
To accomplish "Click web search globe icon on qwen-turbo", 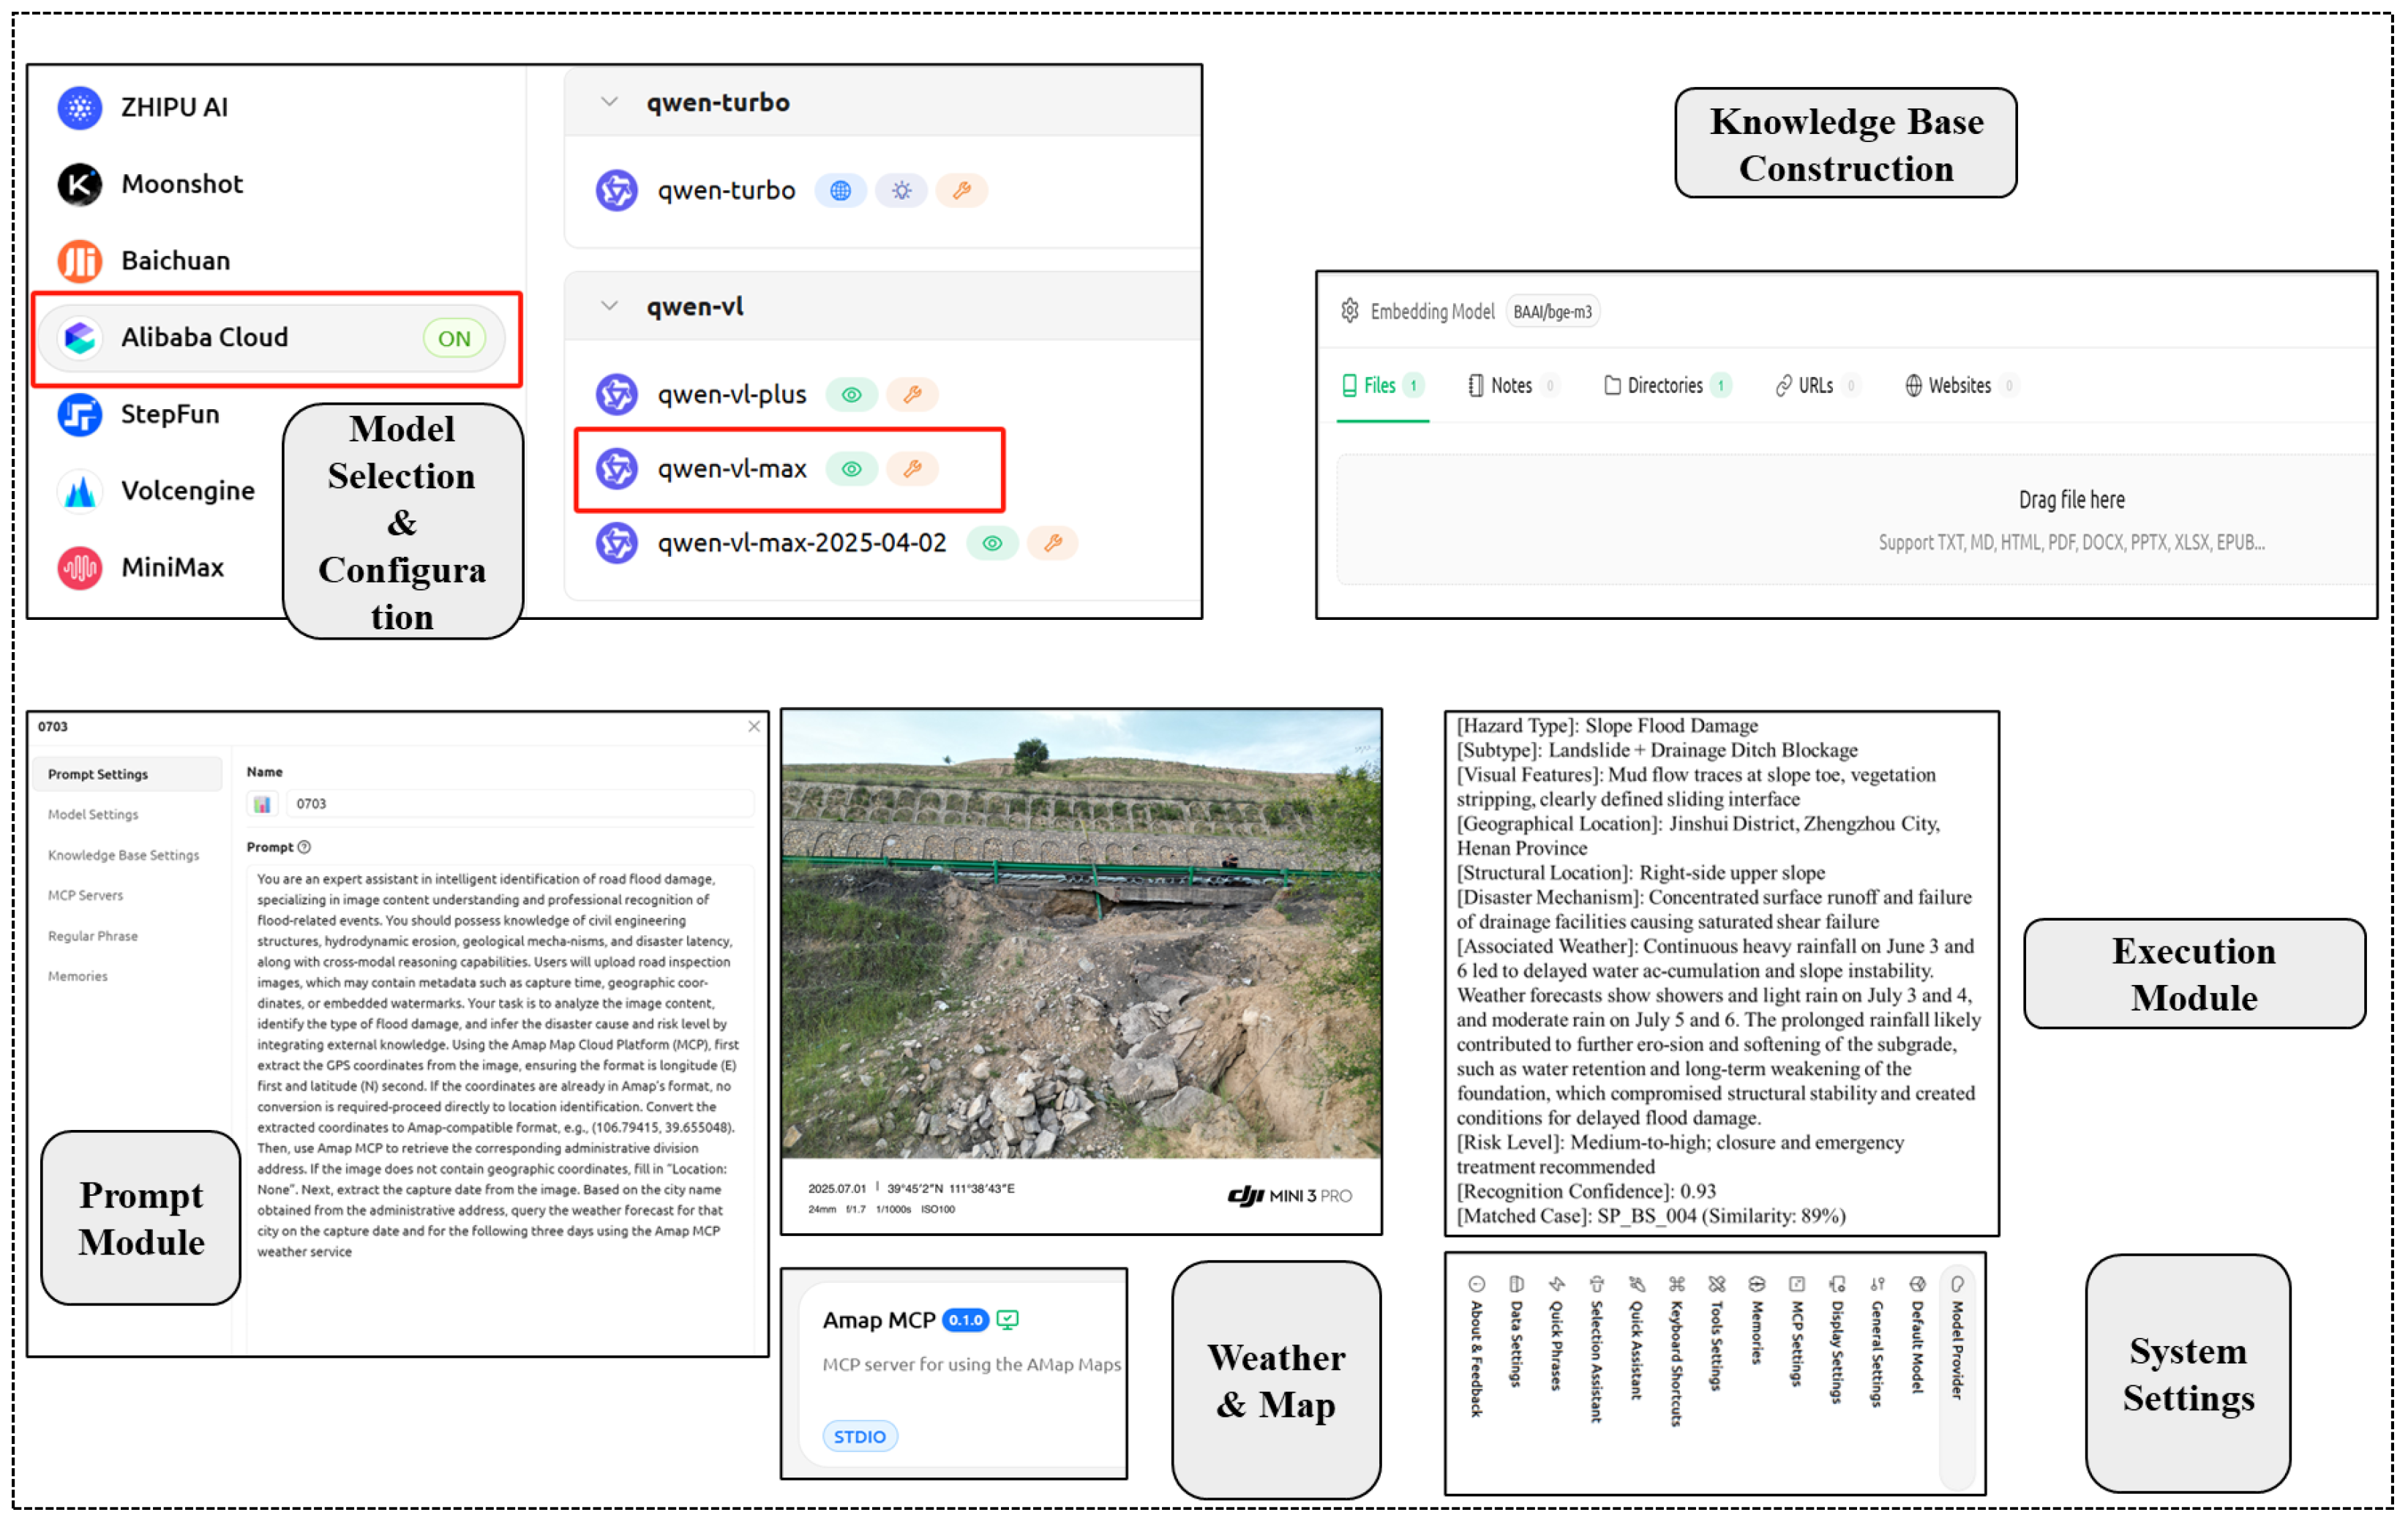I will click(x=840, y=190).
